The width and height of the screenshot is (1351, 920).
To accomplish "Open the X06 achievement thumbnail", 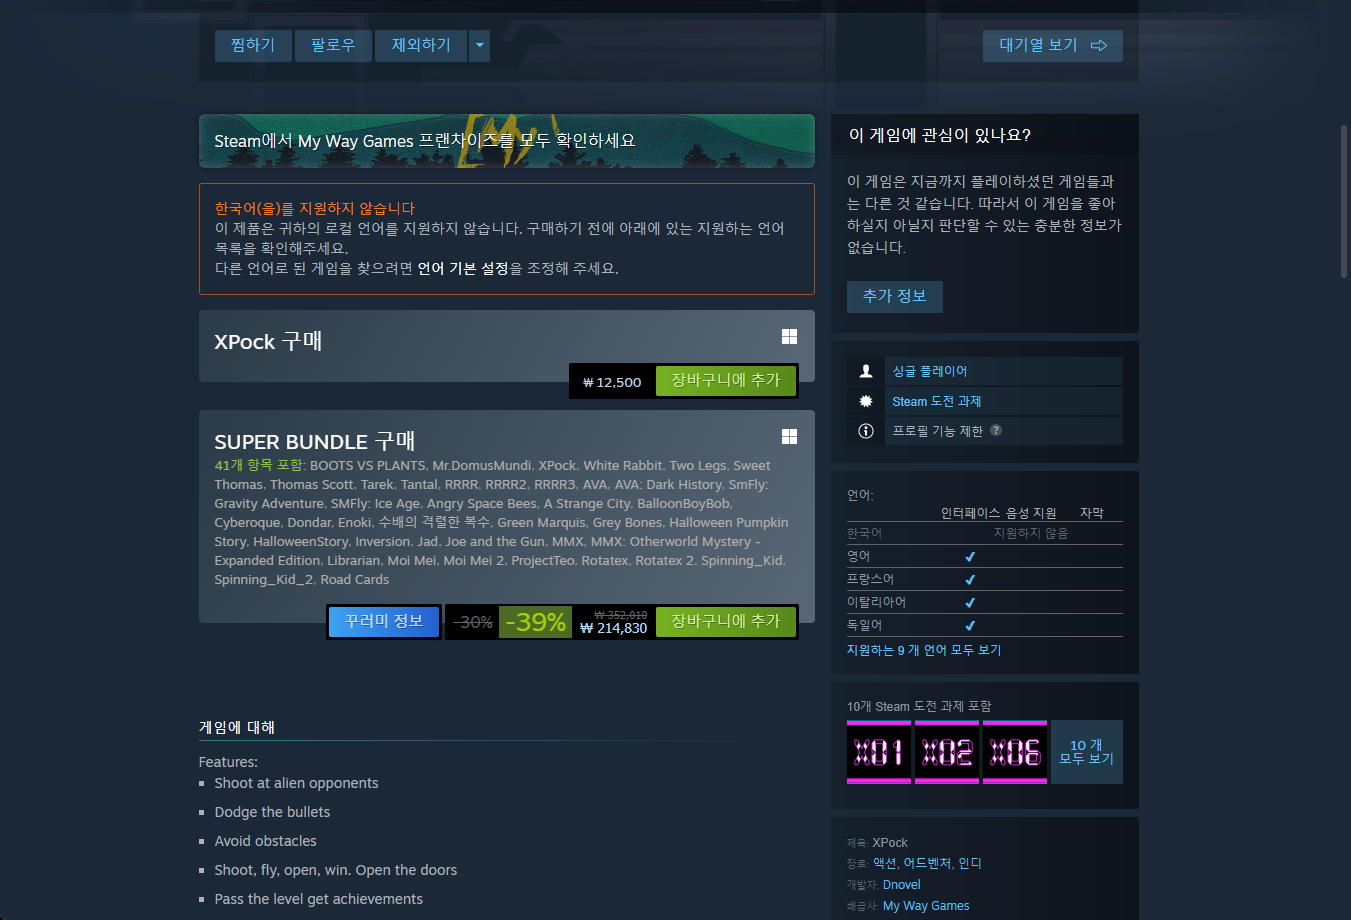I will click(x=1015, y=752).
